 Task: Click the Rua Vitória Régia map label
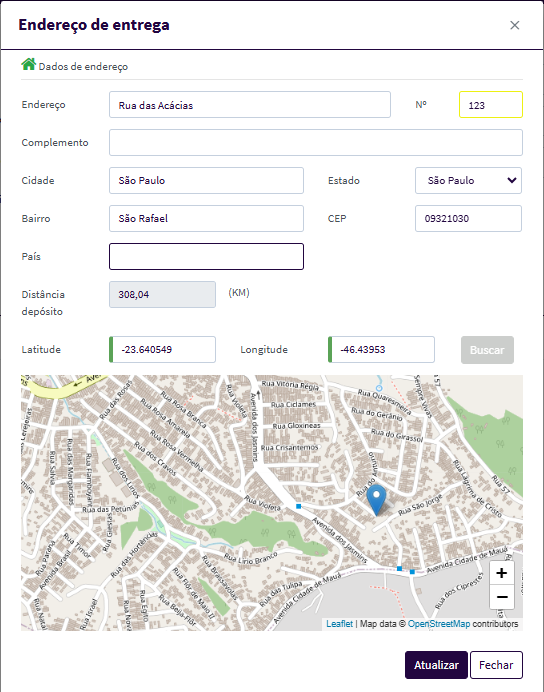(290, 385)
